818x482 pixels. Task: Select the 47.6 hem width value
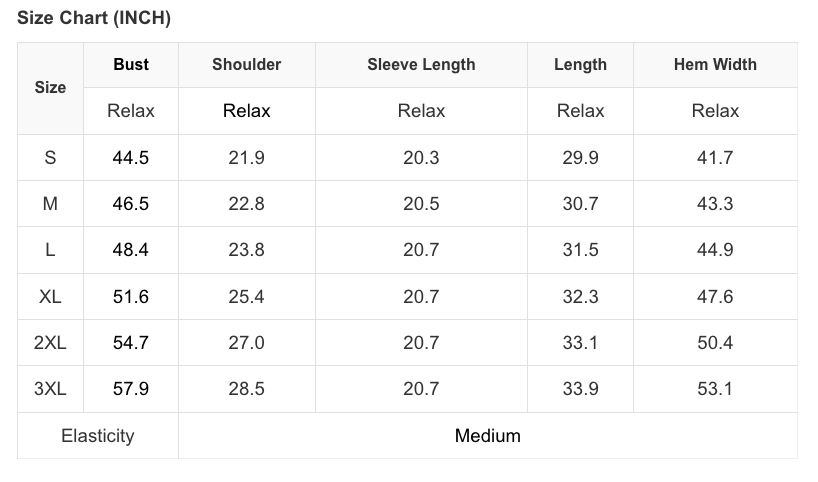[x=715, y=296]
